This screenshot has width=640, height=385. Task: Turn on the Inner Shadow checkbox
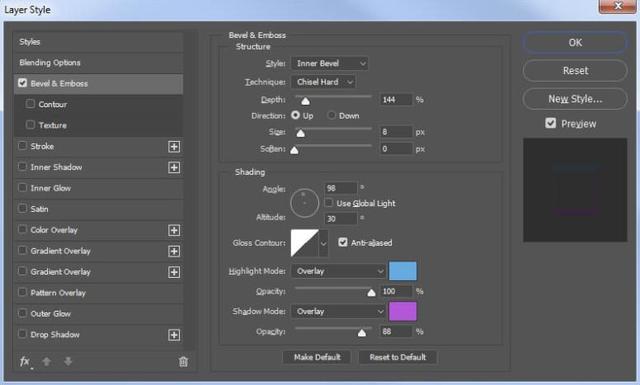tap(22, 166)
